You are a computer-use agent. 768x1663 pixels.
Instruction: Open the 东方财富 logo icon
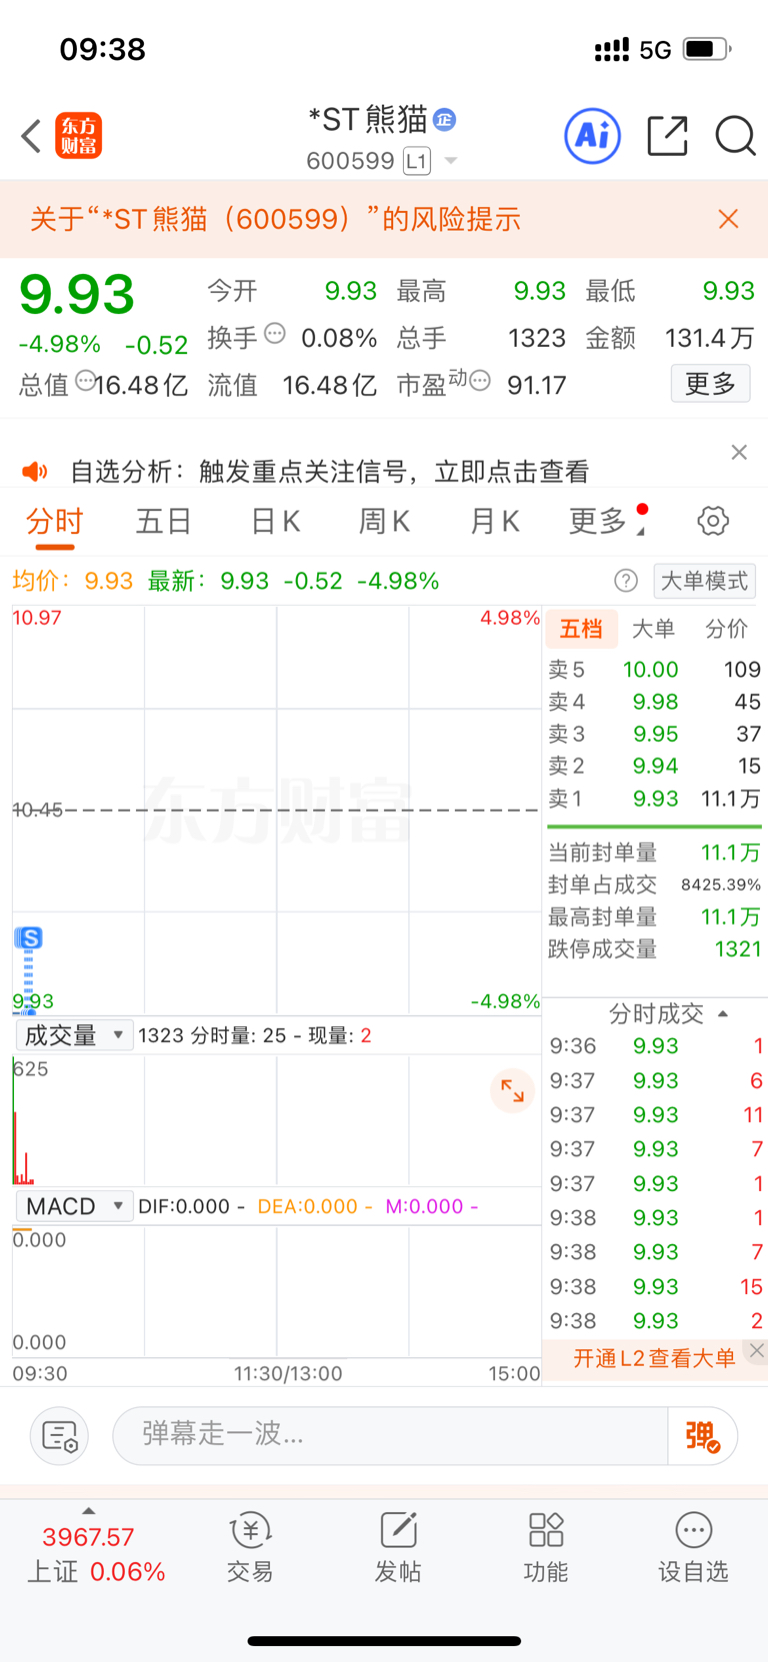[79, 136]
